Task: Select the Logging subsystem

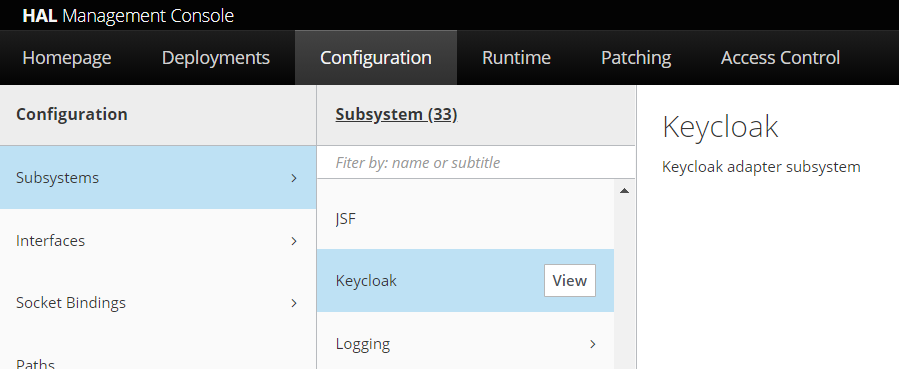Action: point(465,344)
